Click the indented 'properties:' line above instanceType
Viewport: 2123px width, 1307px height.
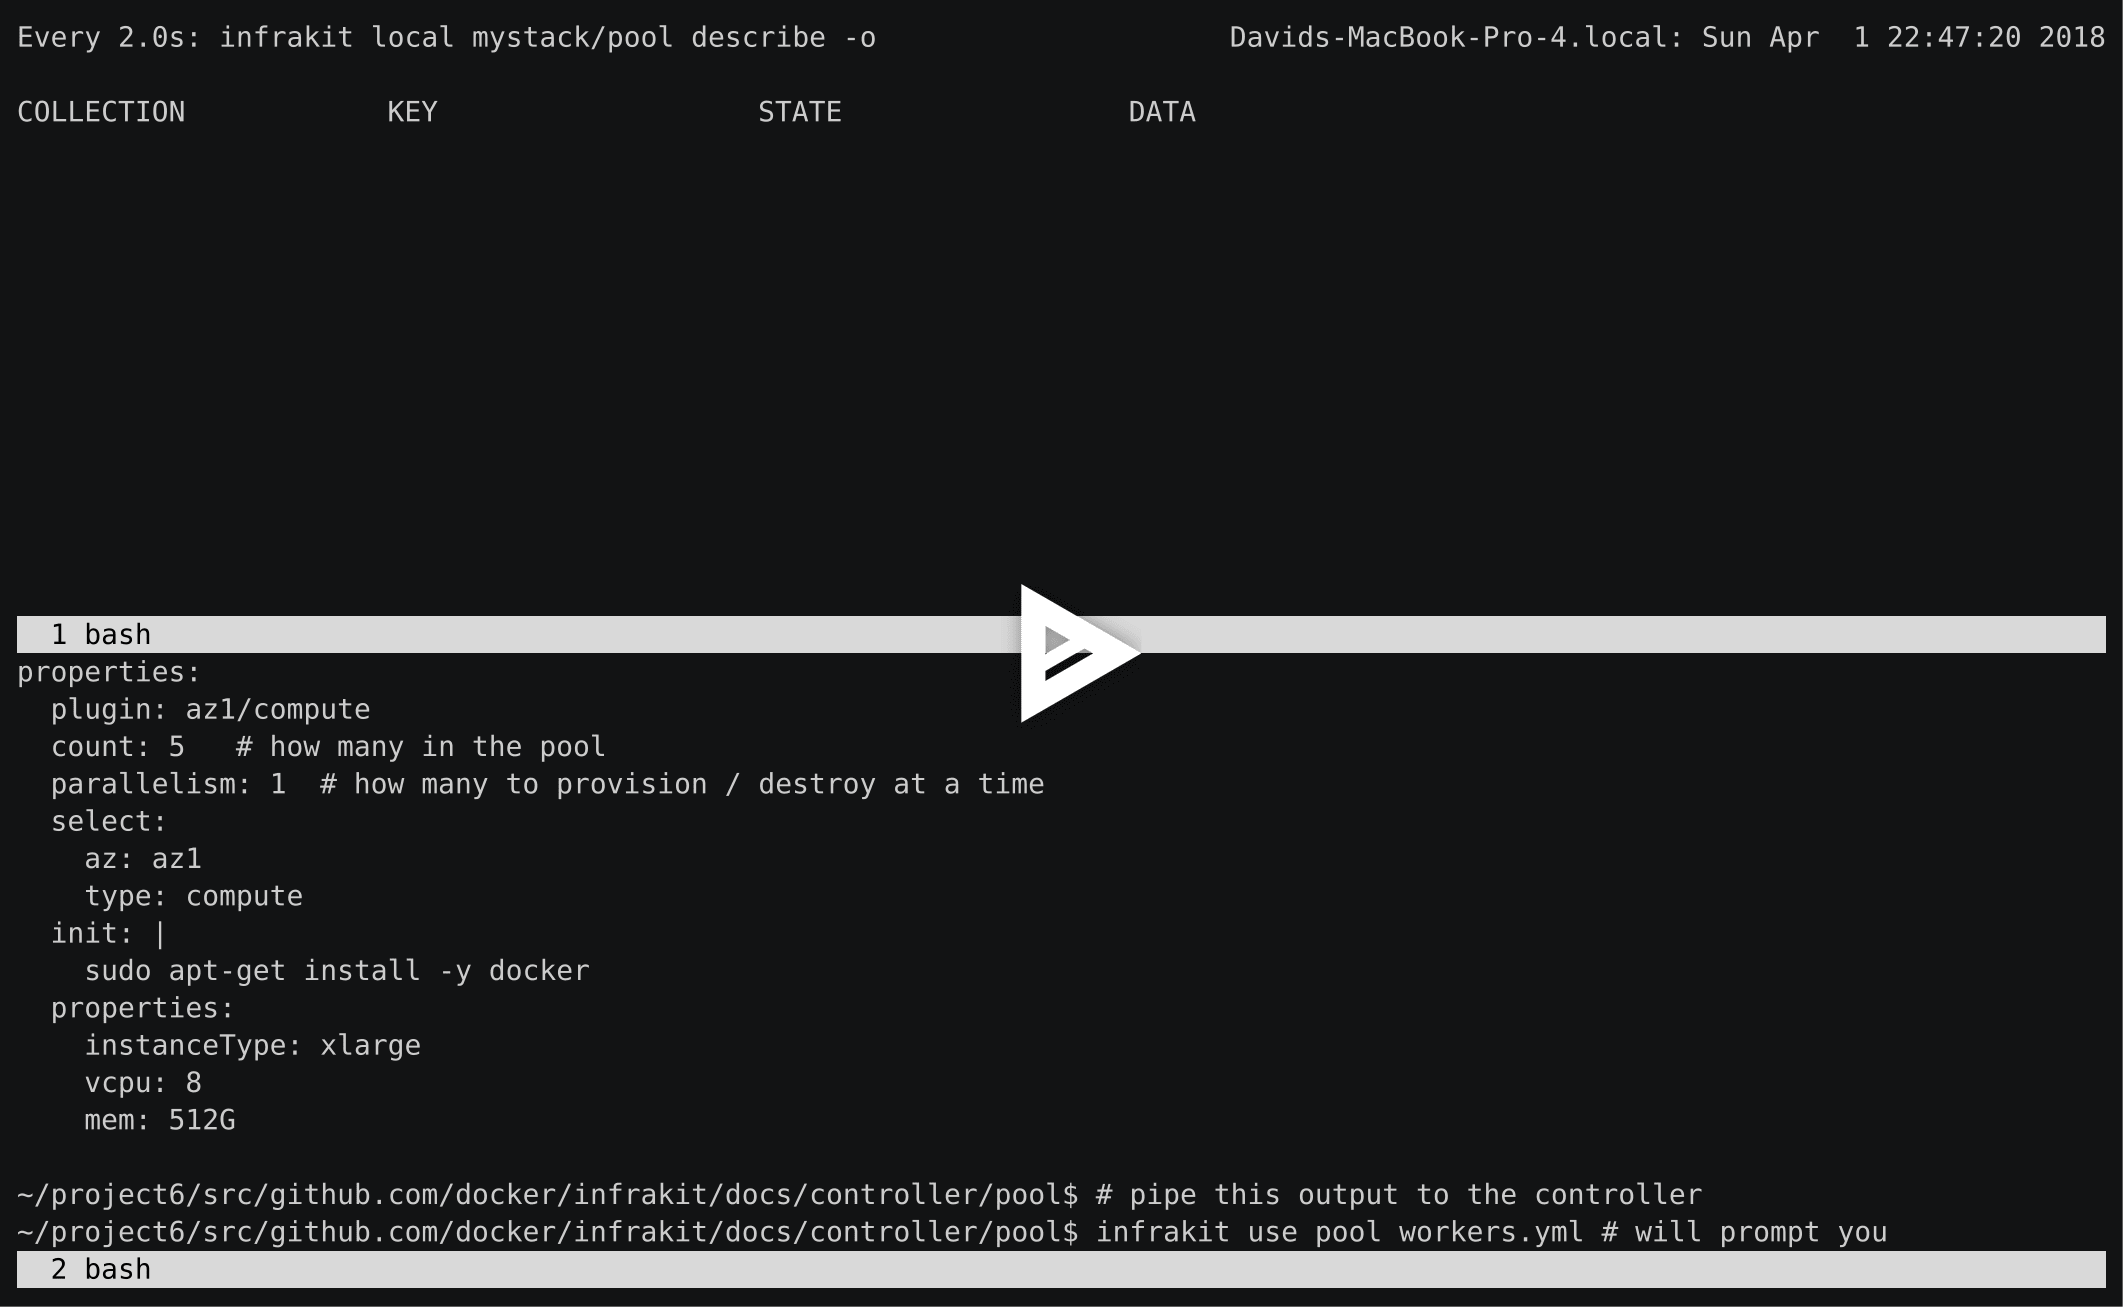143,1008
